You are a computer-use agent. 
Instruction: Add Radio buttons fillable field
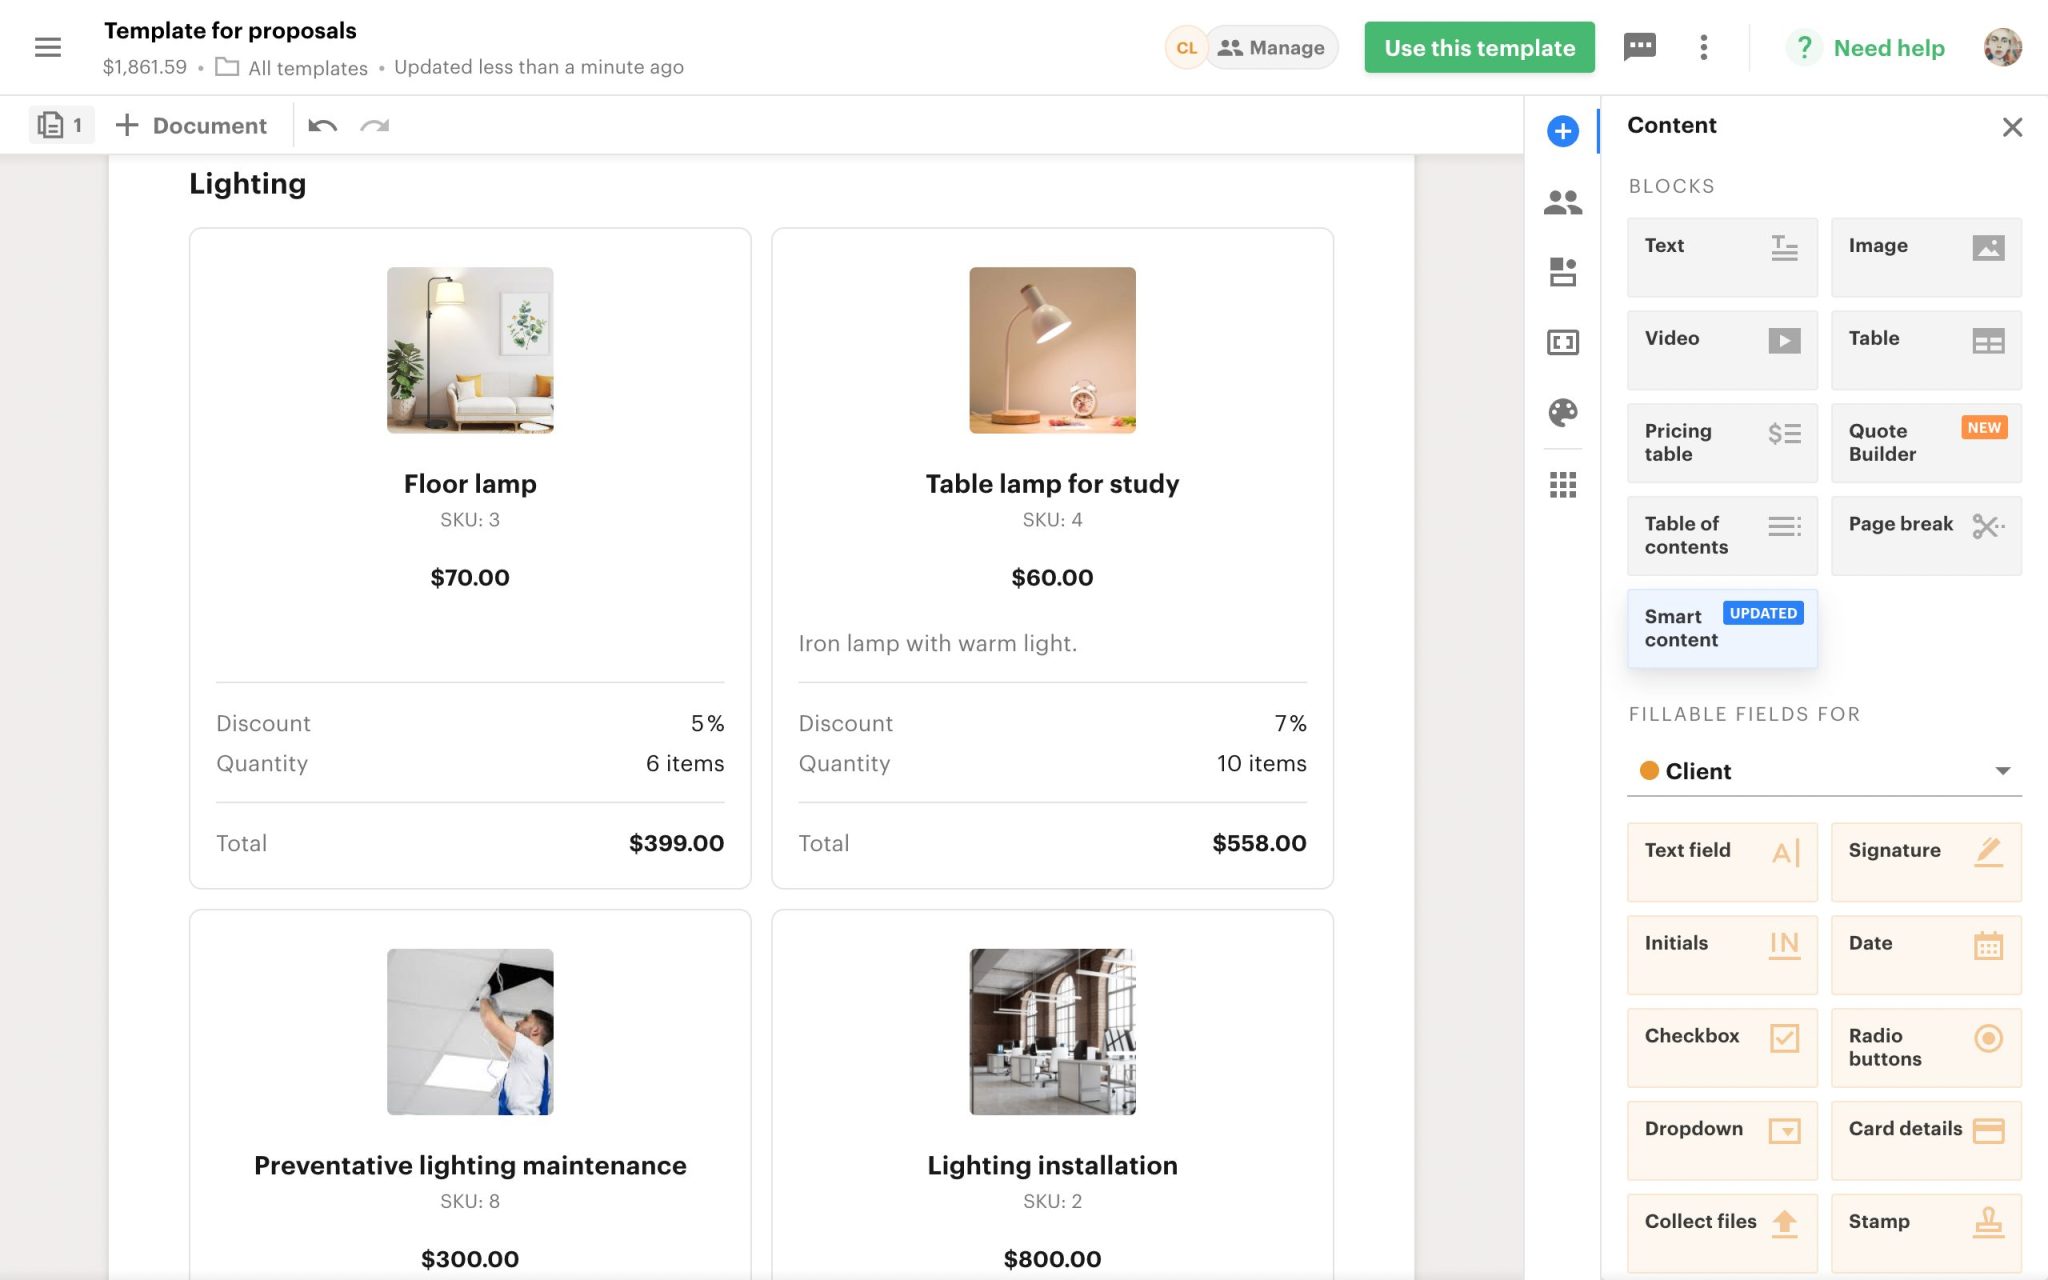1926,1047
